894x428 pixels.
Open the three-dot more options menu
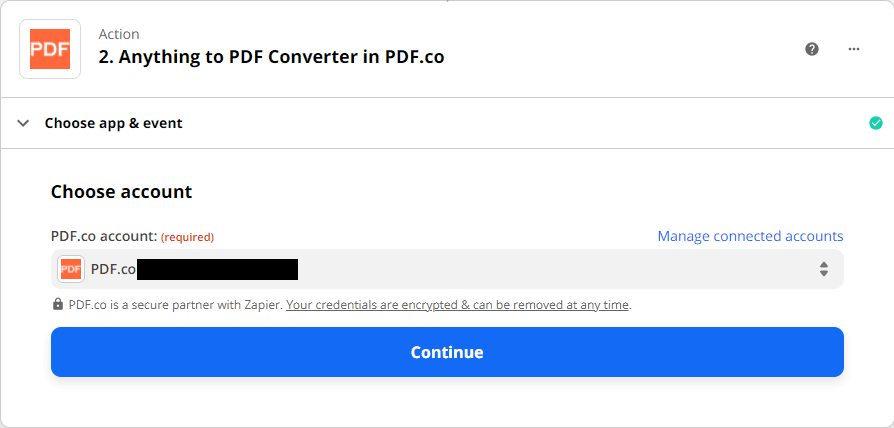pos(854,49)
